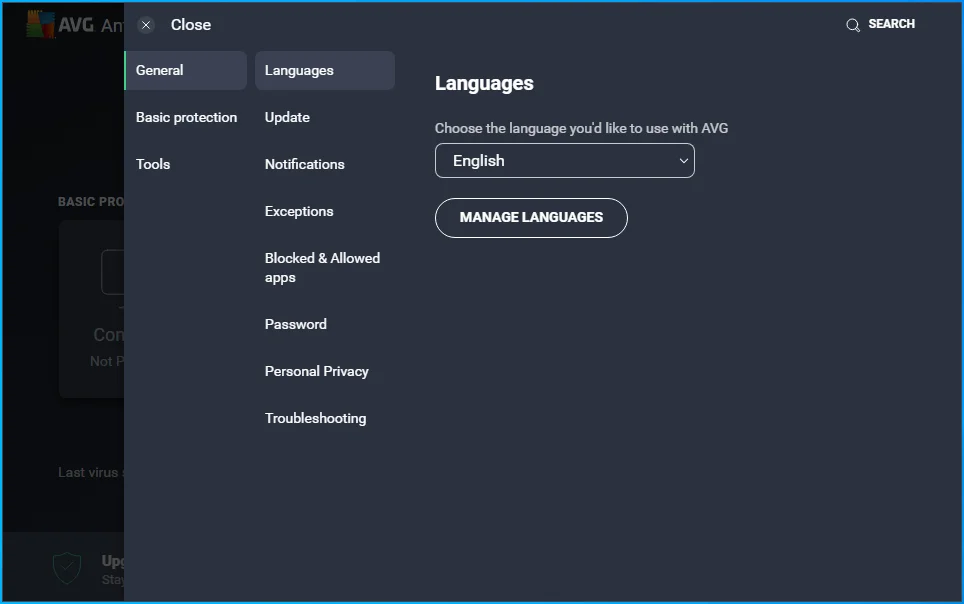Viewport: 964px width, 604px height.
Task: Open the Update settings section
Action: (287, 117)
